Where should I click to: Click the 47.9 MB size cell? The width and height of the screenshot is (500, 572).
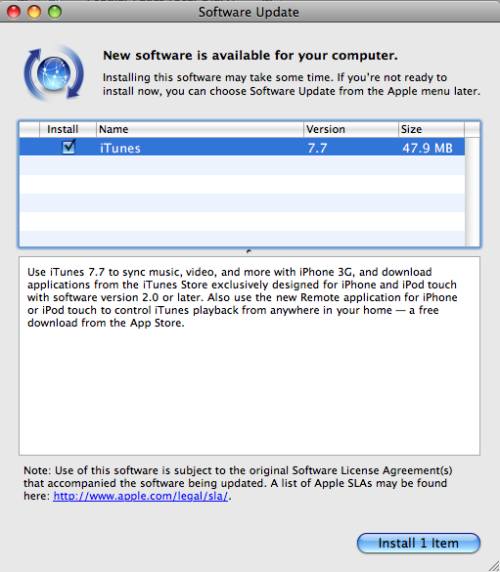[427, 148]
